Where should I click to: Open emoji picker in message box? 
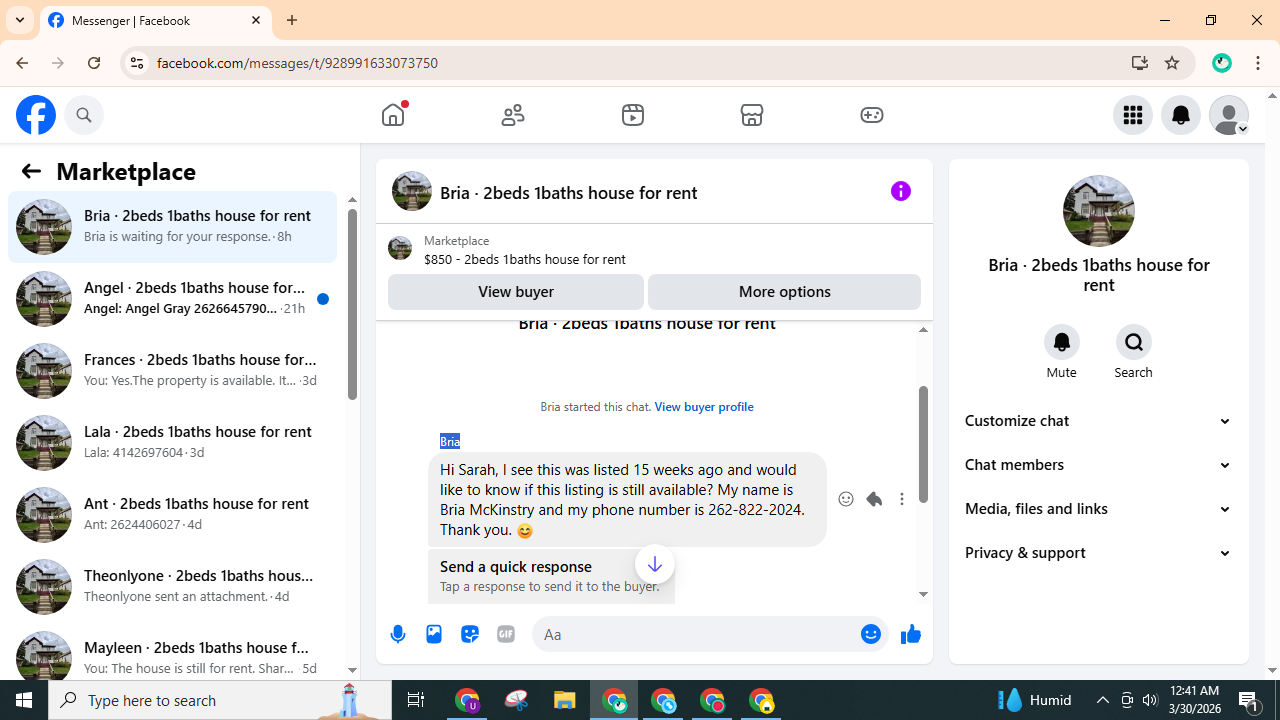[871, 634]
